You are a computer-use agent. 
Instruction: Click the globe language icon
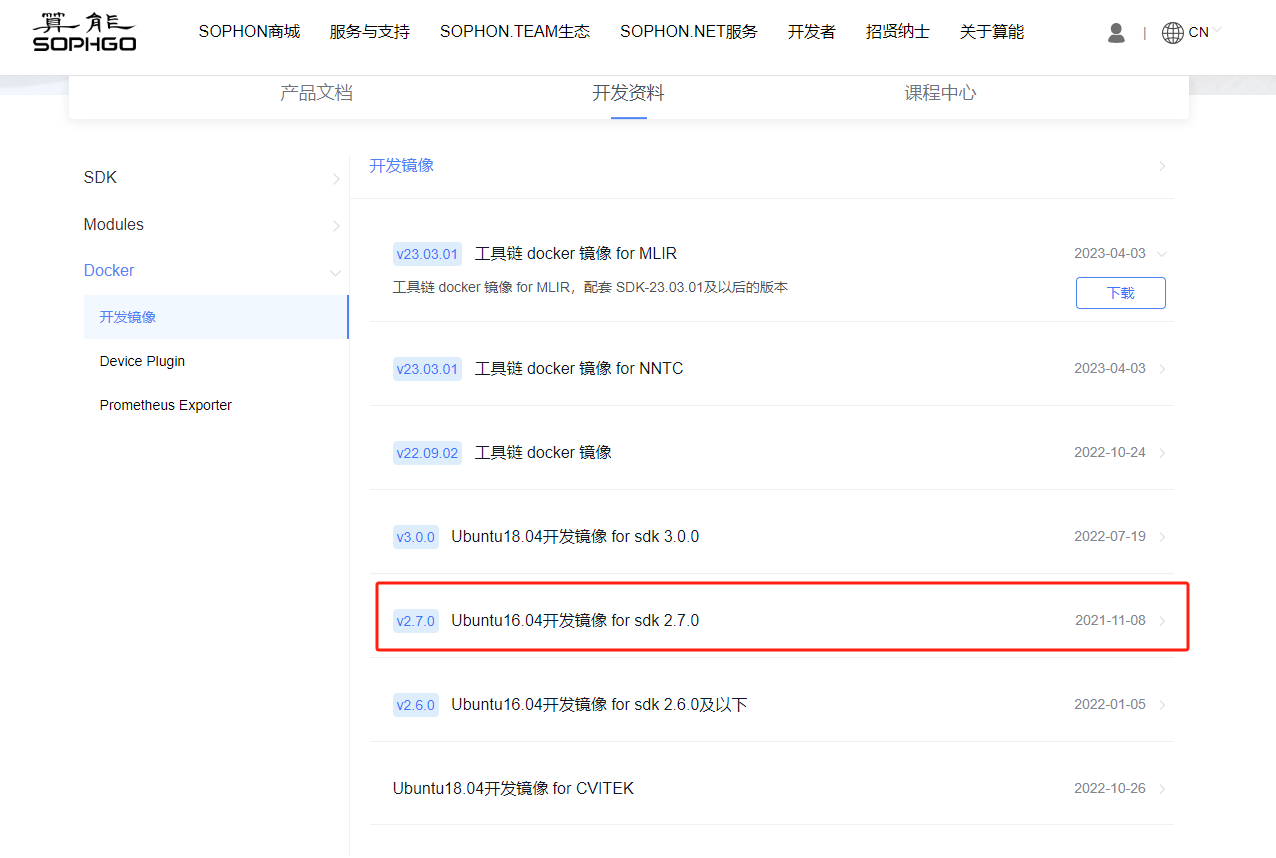(x=1175, y=32)
